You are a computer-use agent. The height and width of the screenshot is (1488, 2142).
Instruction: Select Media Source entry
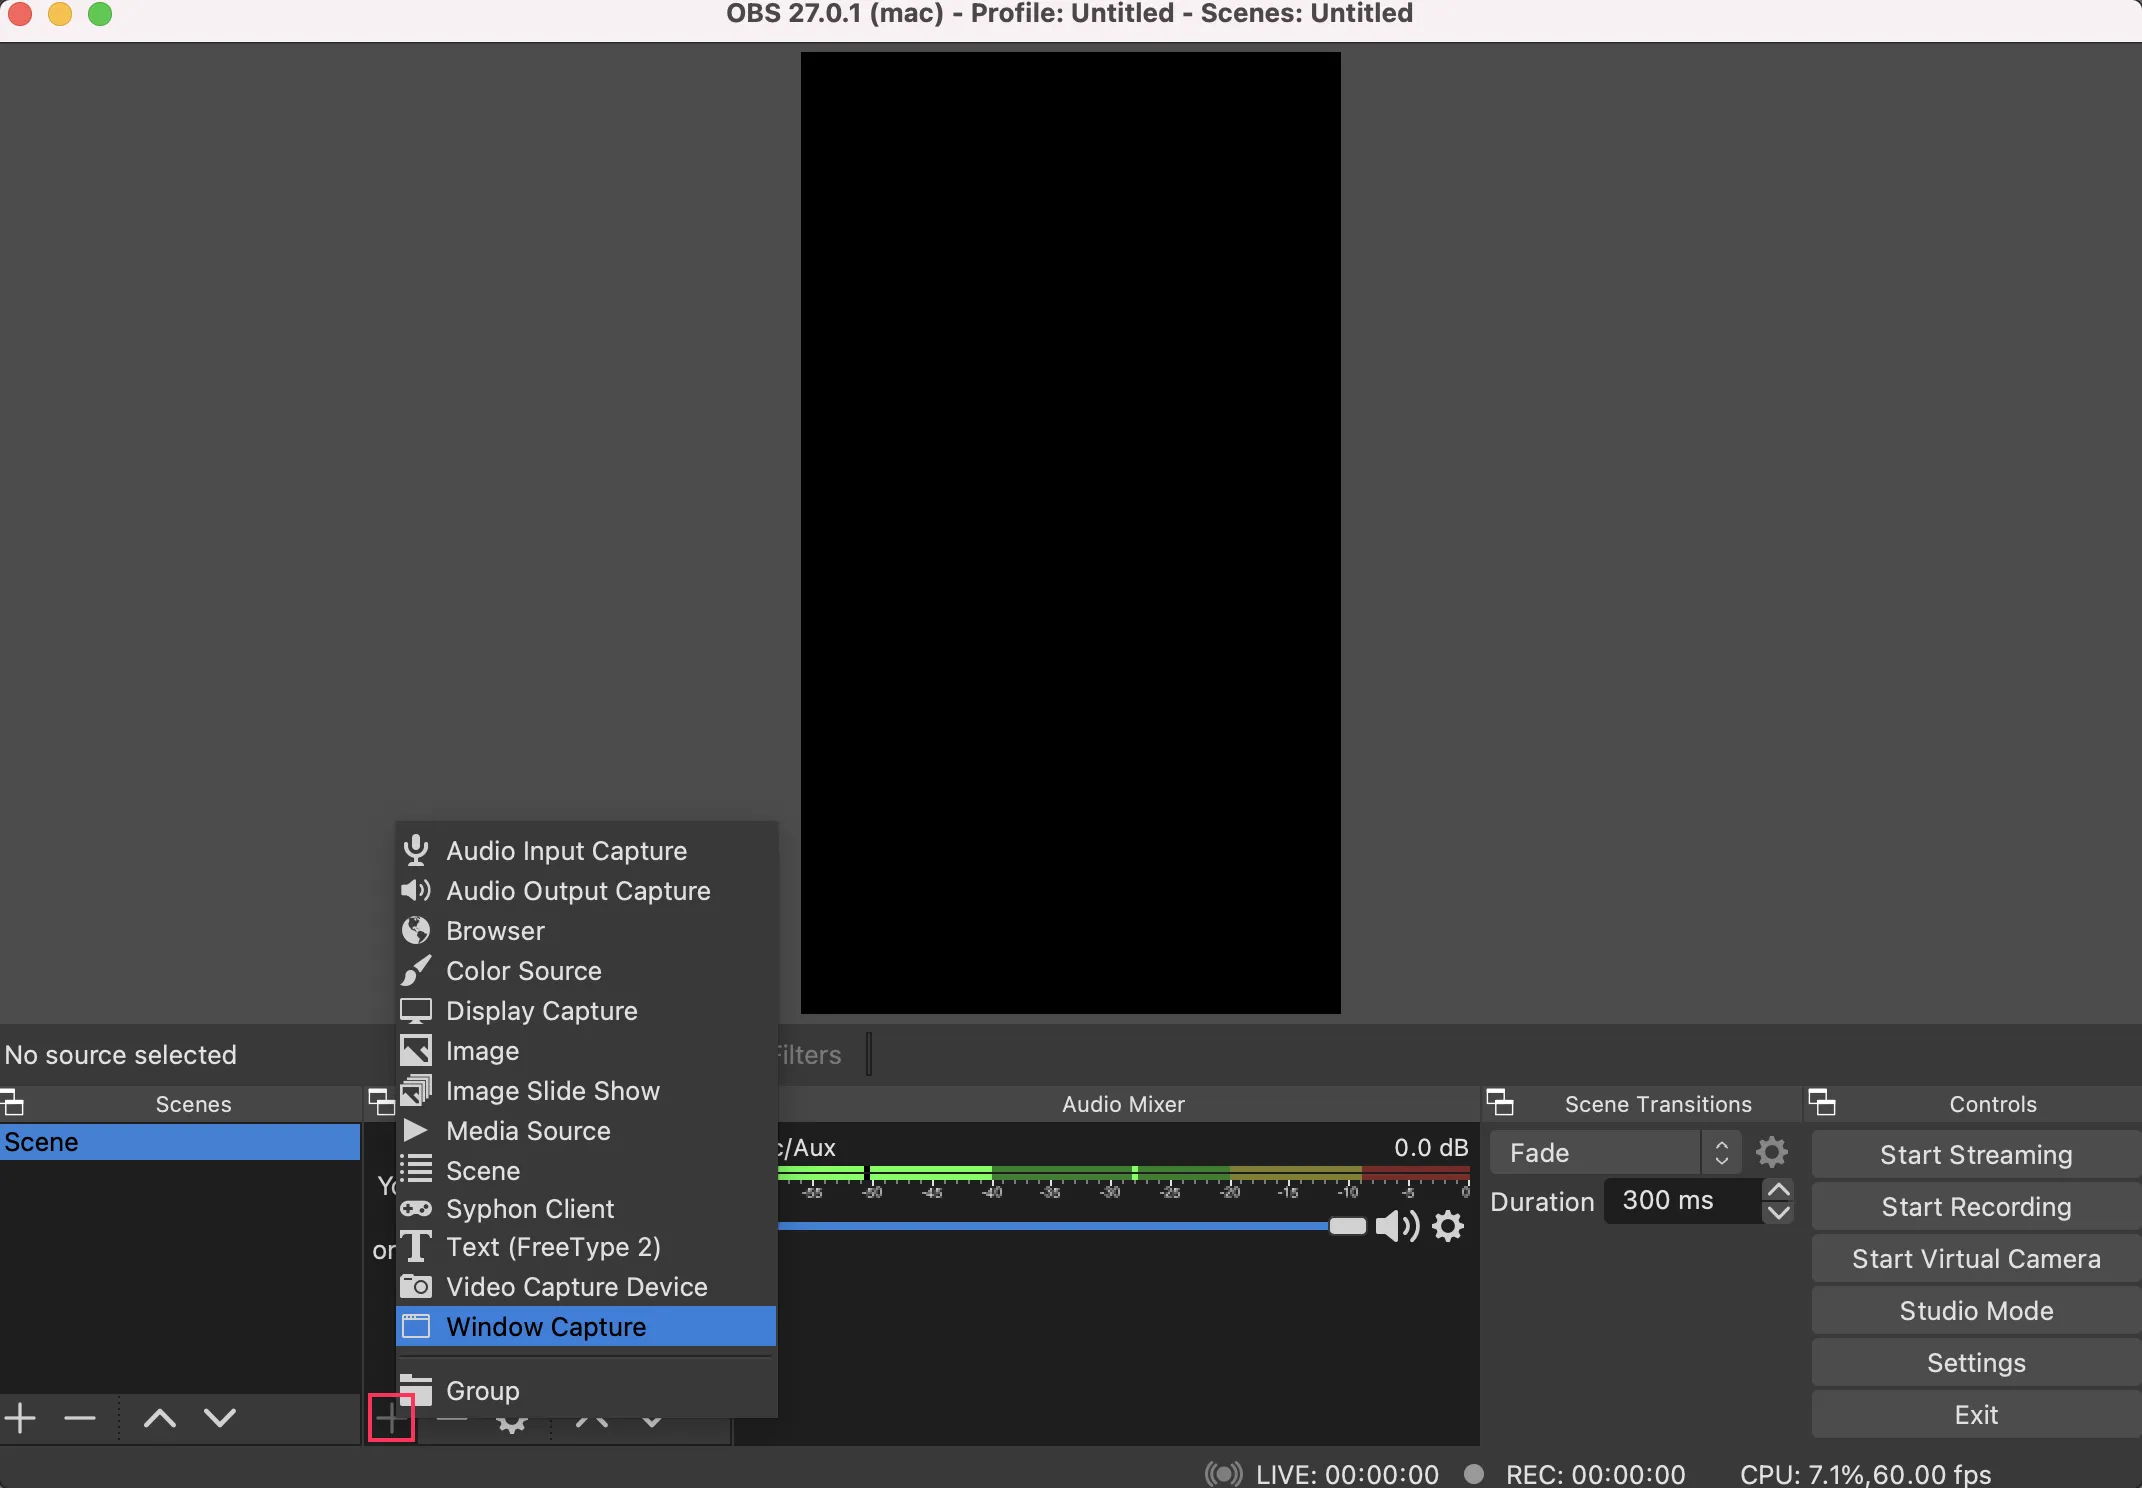click(x=586, y=1131)
